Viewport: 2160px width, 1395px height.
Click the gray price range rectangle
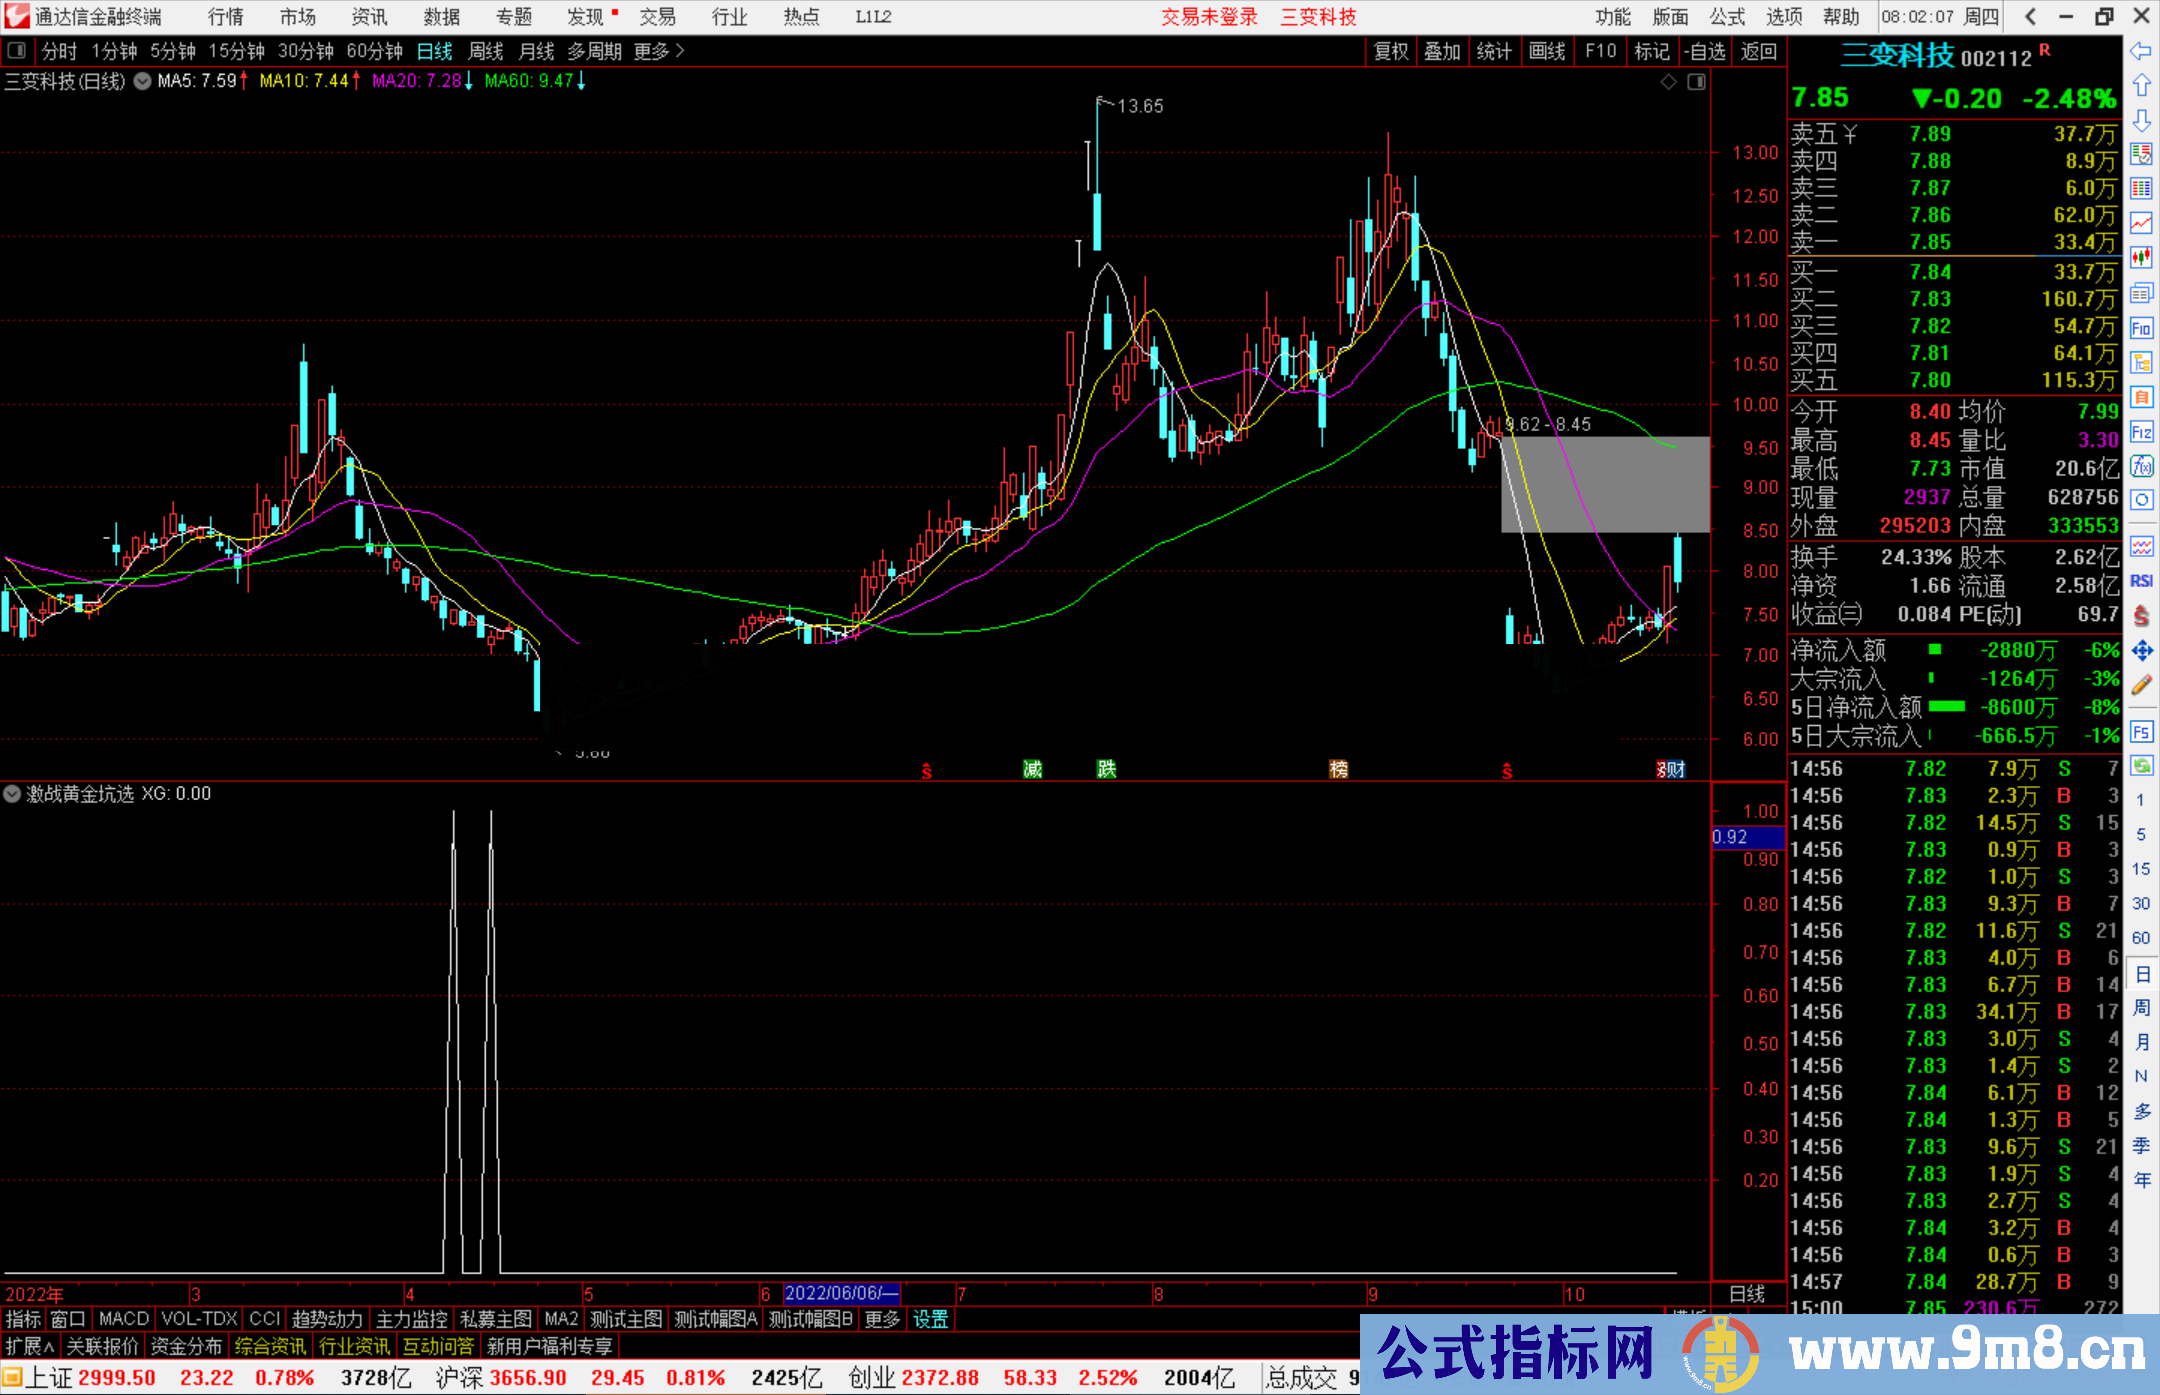tap(1604, 484)
